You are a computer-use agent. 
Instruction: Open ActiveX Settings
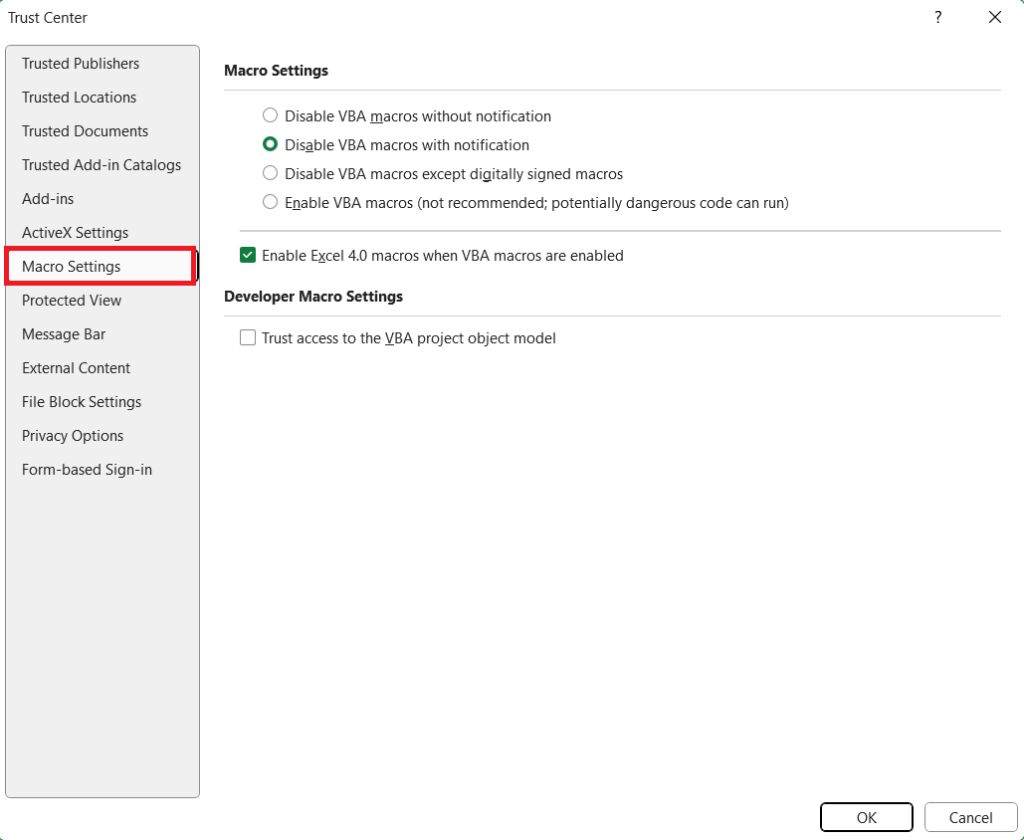[74, 232]
